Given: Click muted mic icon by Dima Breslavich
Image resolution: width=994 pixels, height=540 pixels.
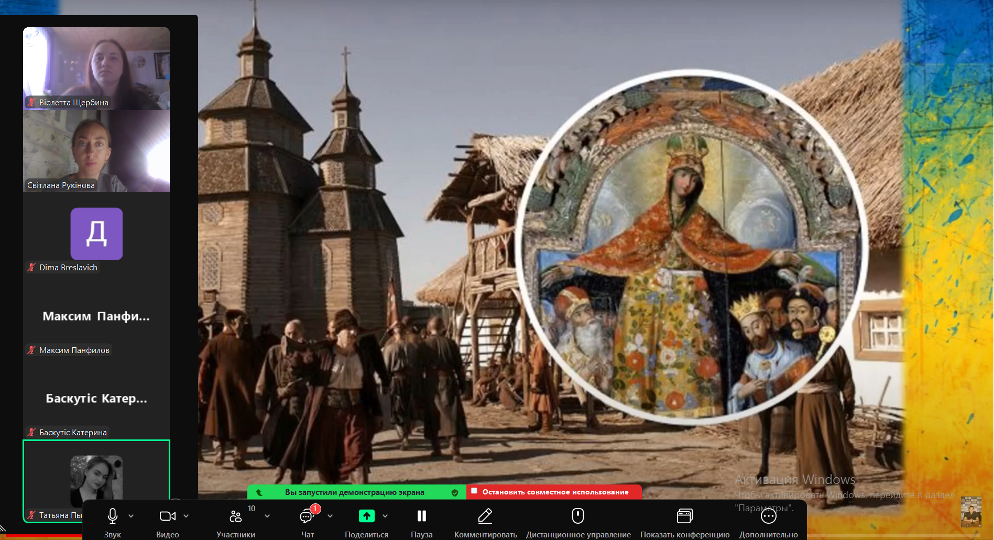Looking at the screenshot, I should point(30,267).
